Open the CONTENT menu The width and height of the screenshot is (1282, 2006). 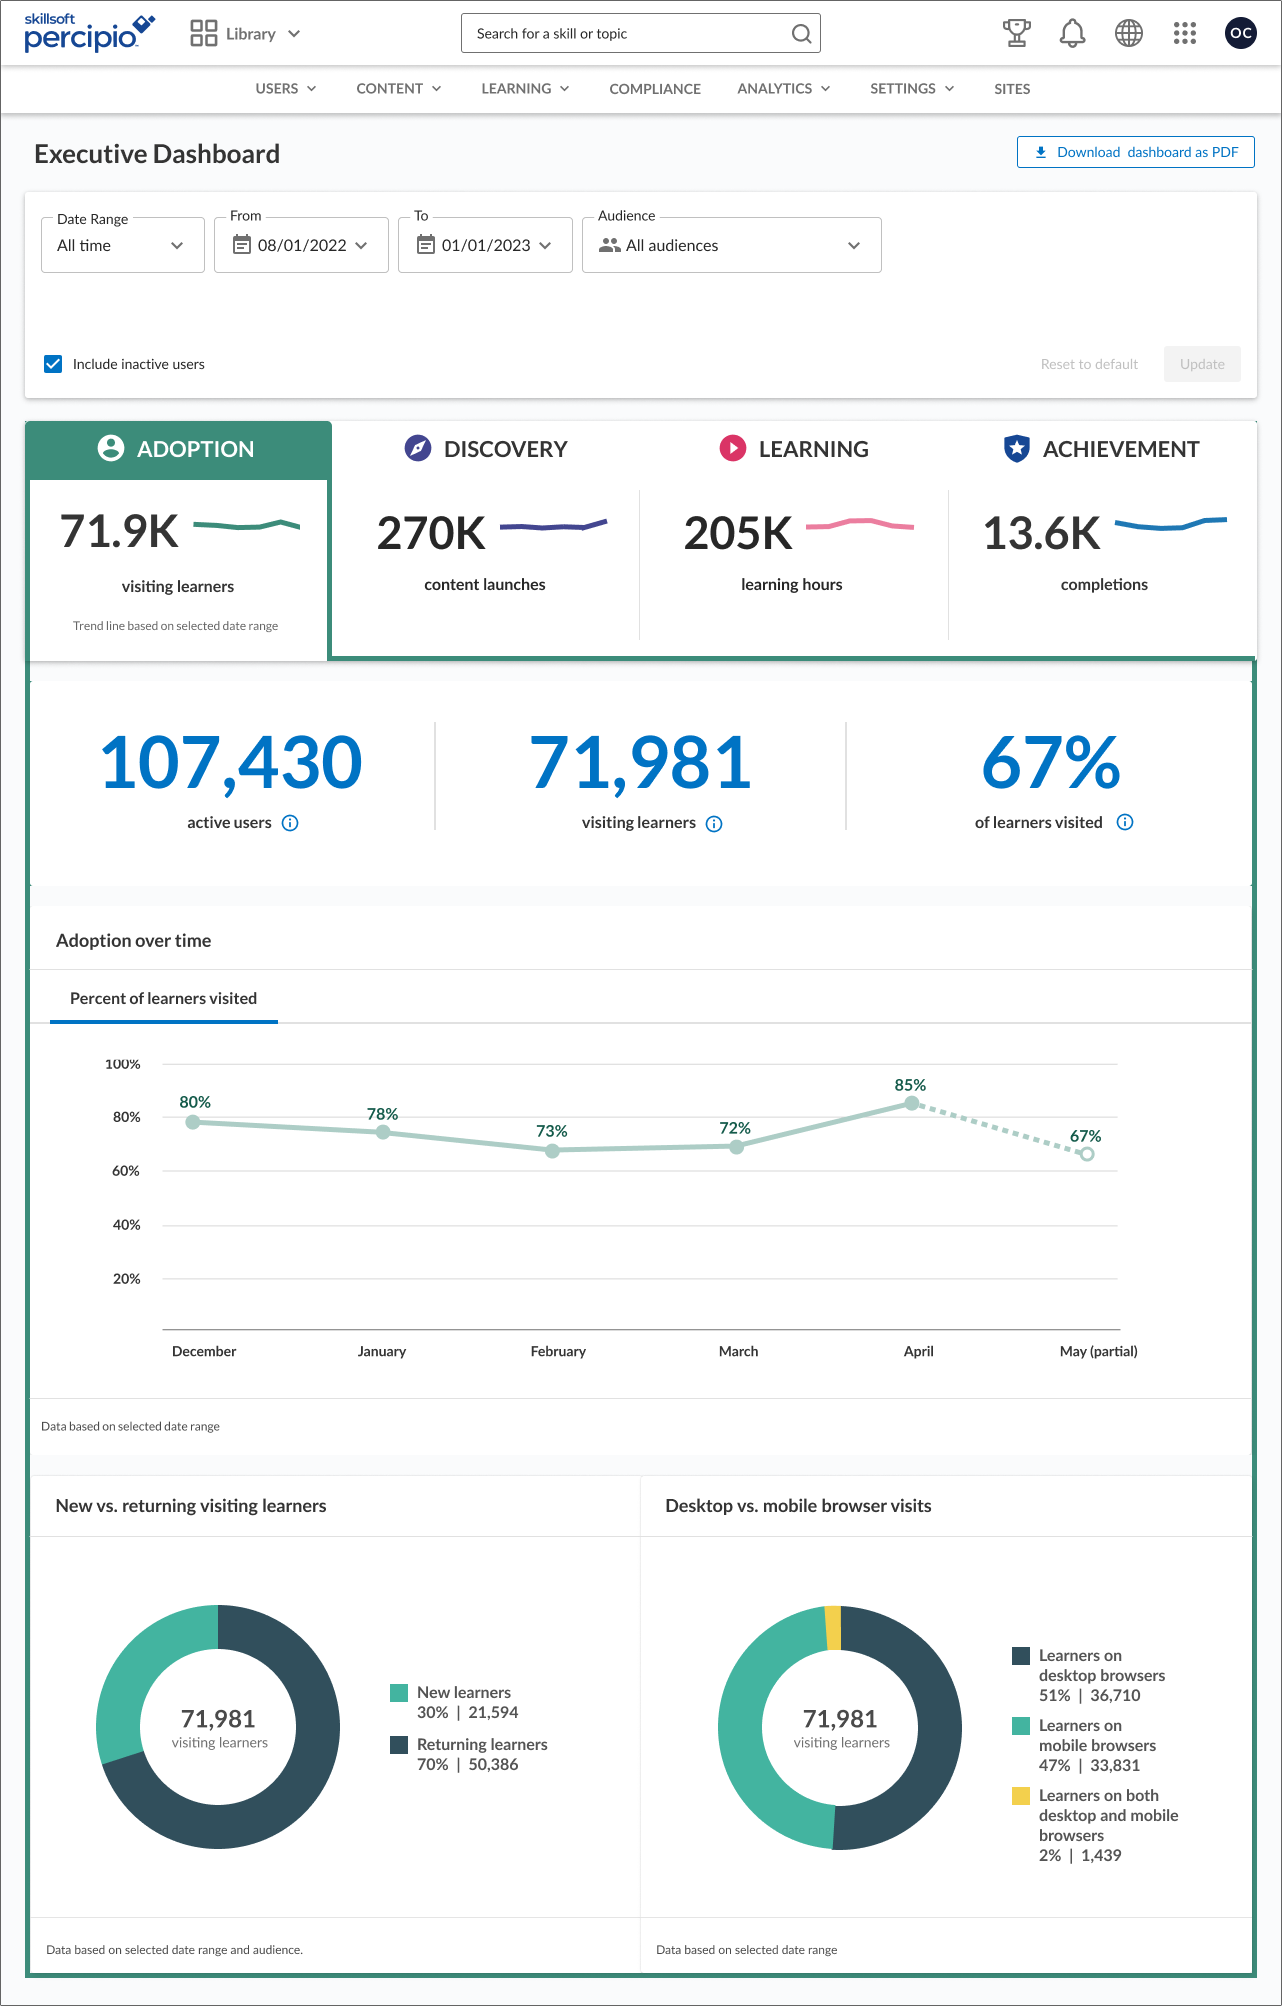[x=399, y=89]
